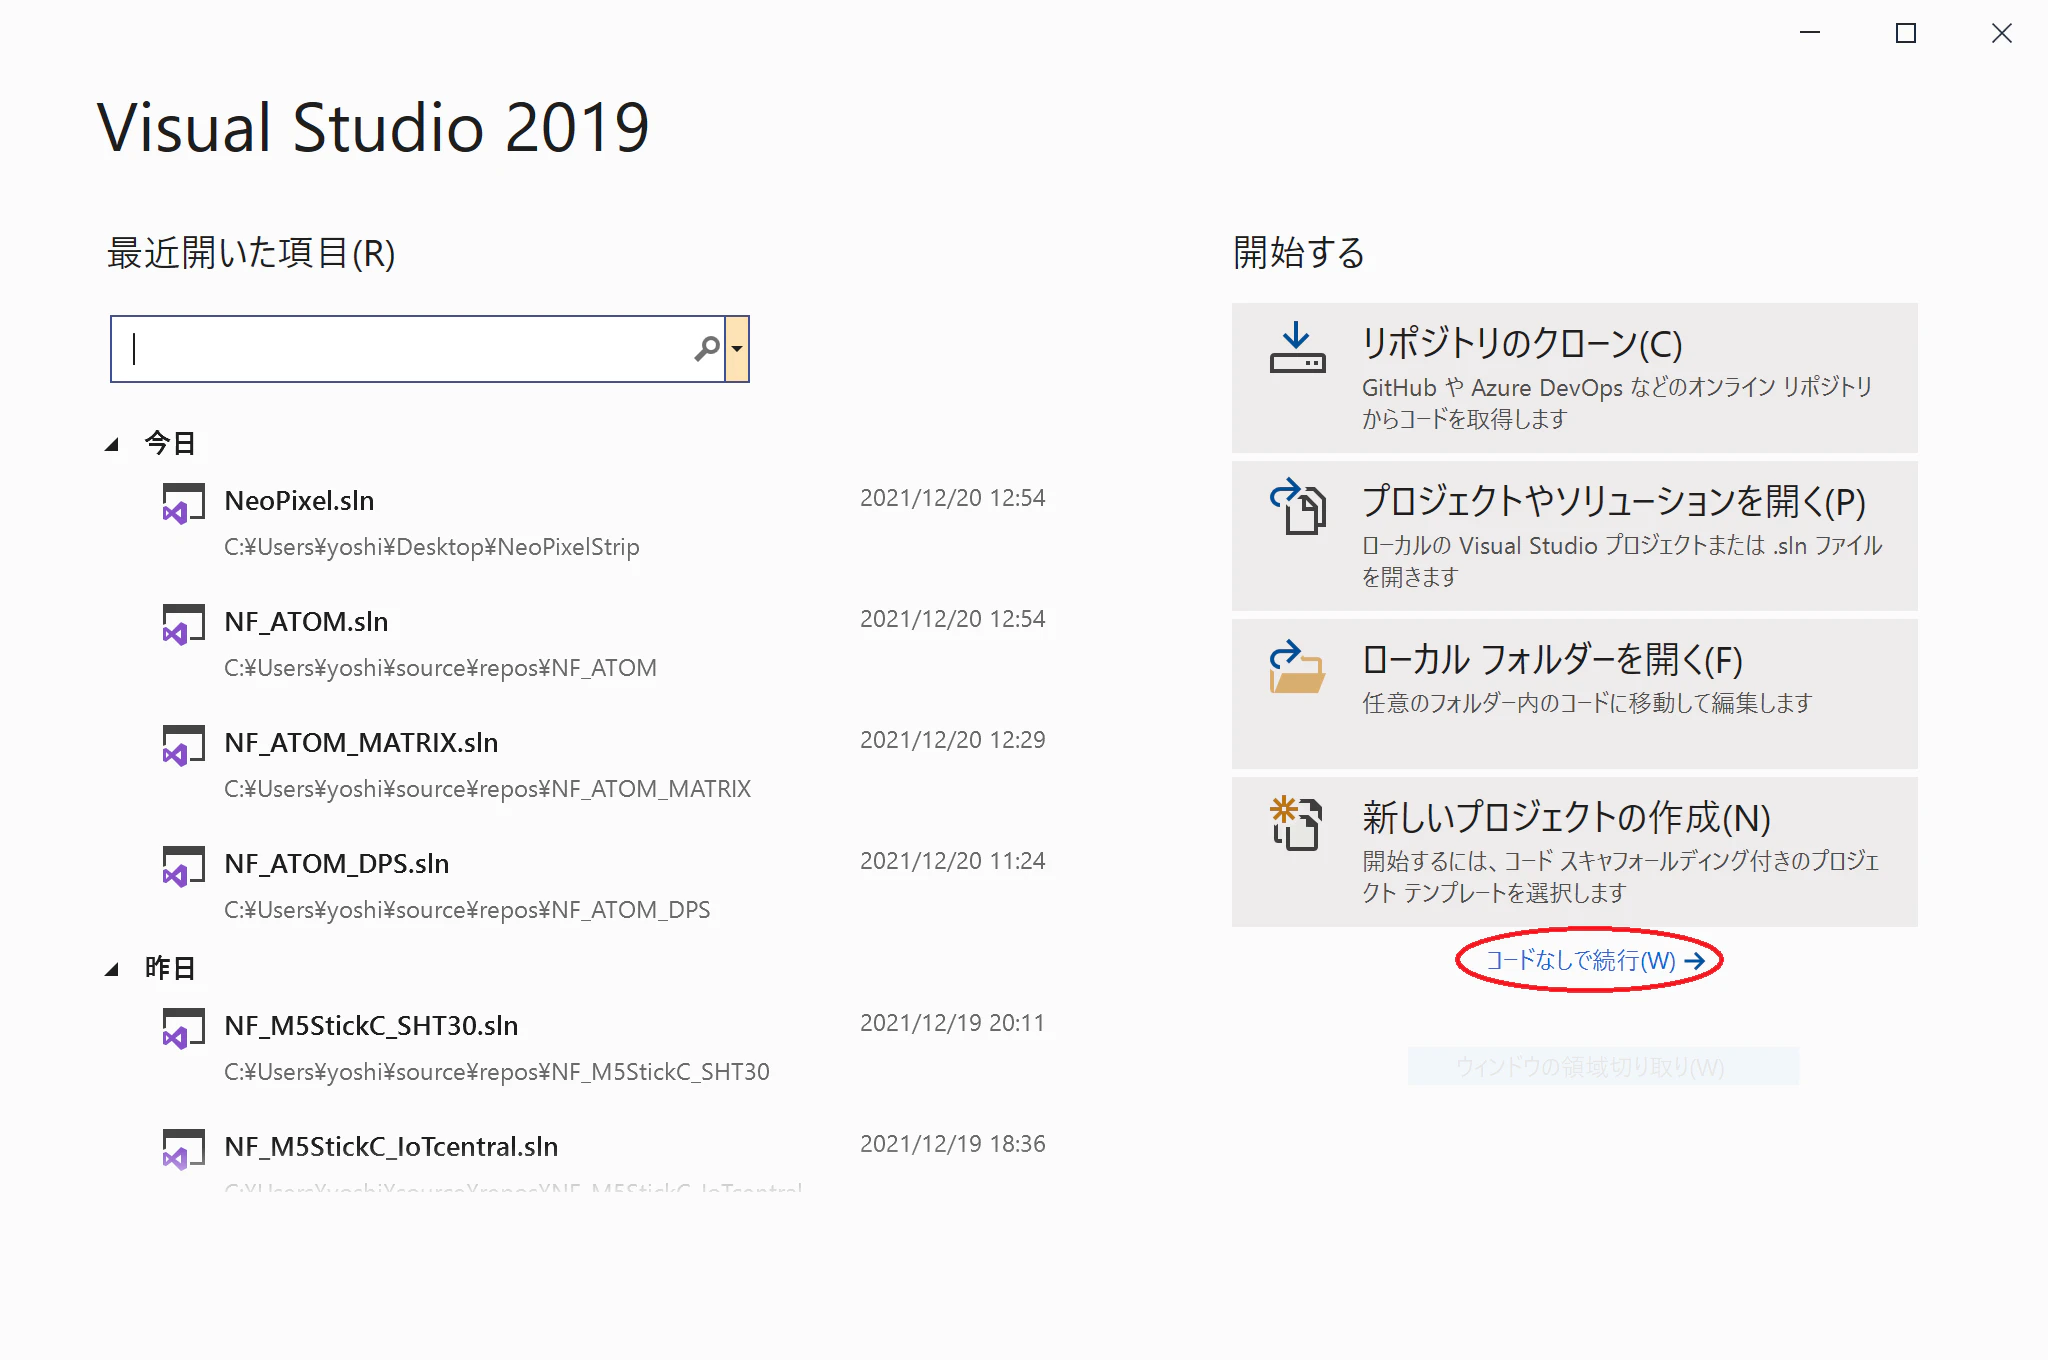This screenshot has height=1360, width=2048.
Task: Click the NF_M5StickC_SHT30.sln solution icon
Action: 183,1028
